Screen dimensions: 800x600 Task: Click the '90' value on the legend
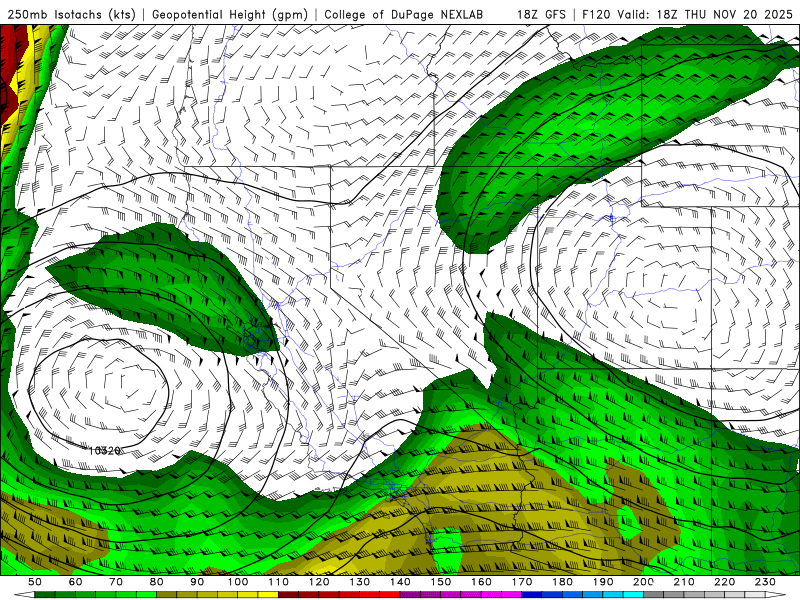pos(197,582)
